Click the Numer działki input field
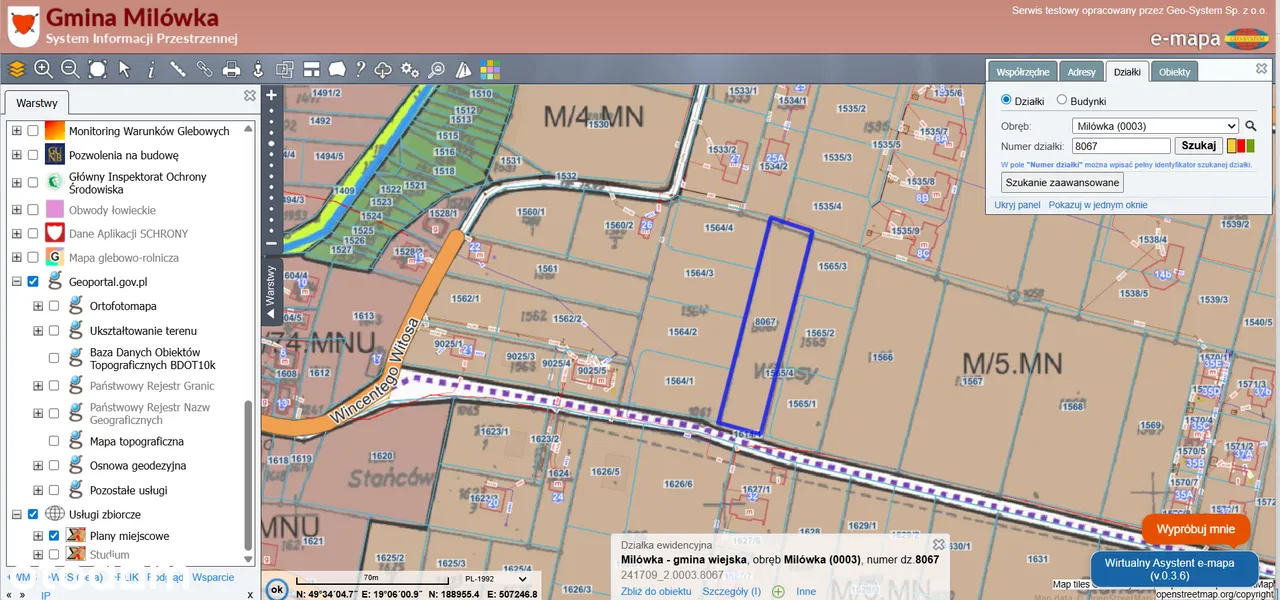This screenshot has height=600, width=1280. click(1120, 146)
